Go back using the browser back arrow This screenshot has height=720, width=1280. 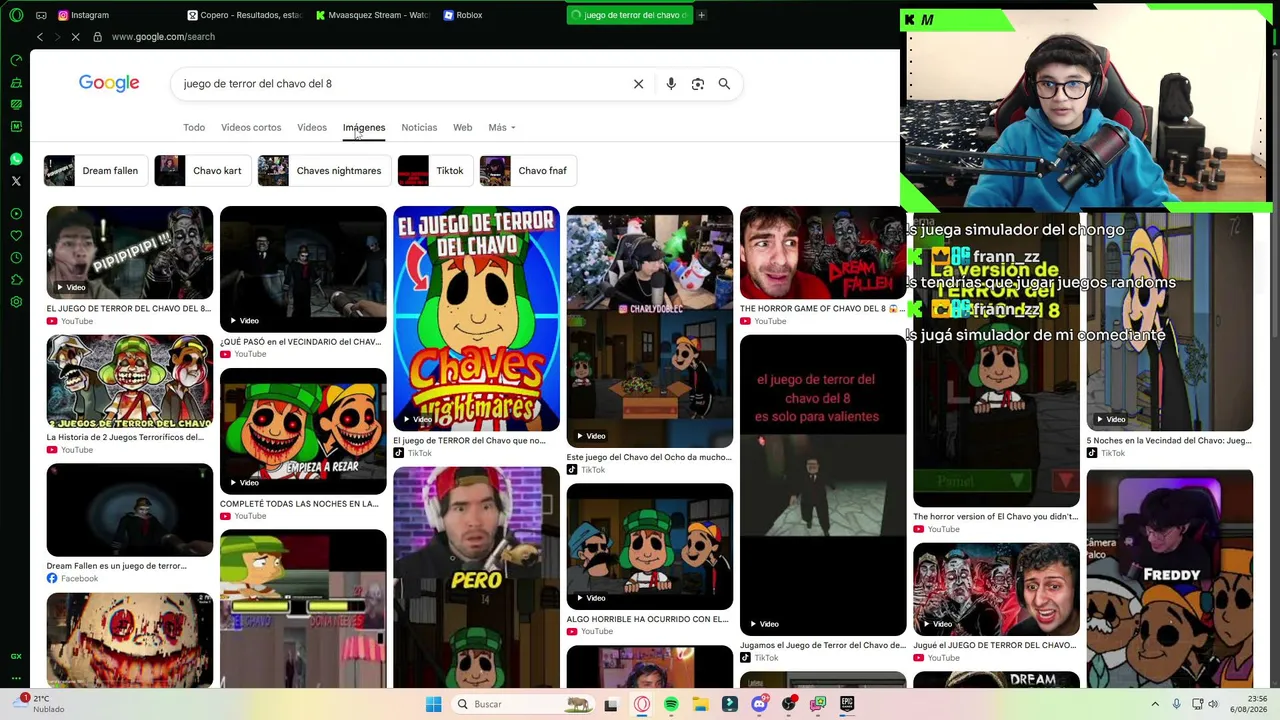[40, 37]
